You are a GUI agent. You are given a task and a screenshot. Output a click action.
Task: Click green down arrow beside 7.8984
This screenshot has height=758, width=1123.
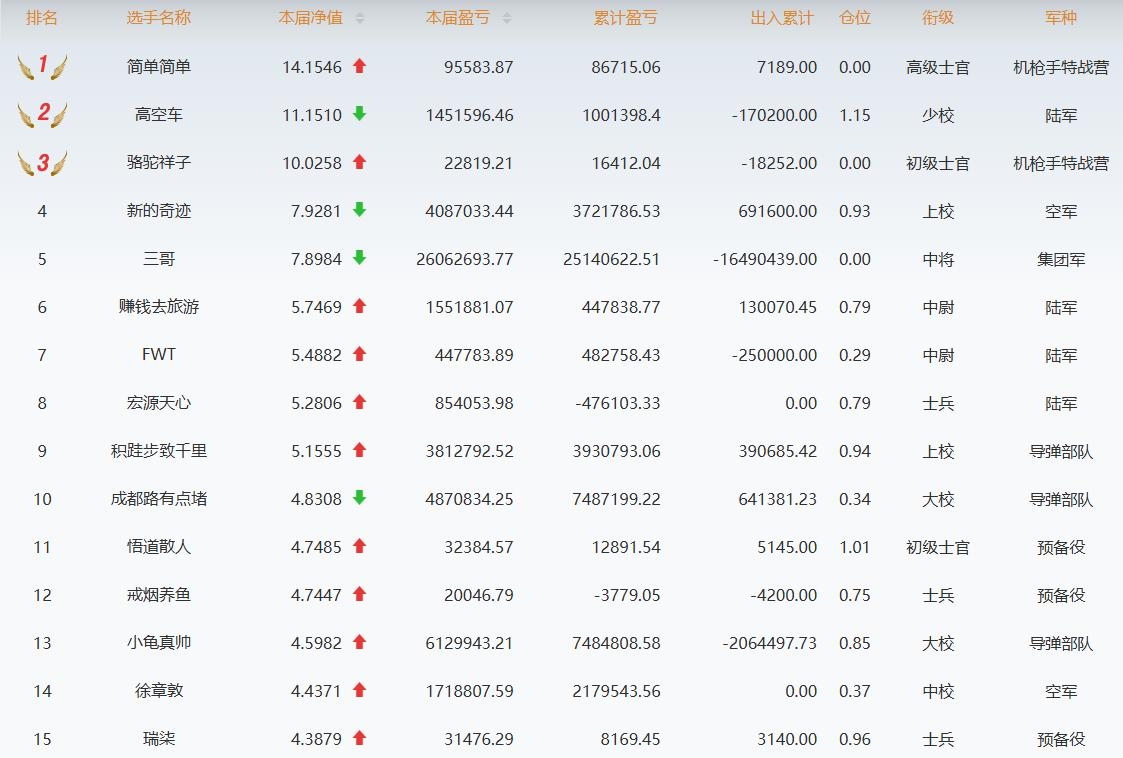[x=360, y=259]
